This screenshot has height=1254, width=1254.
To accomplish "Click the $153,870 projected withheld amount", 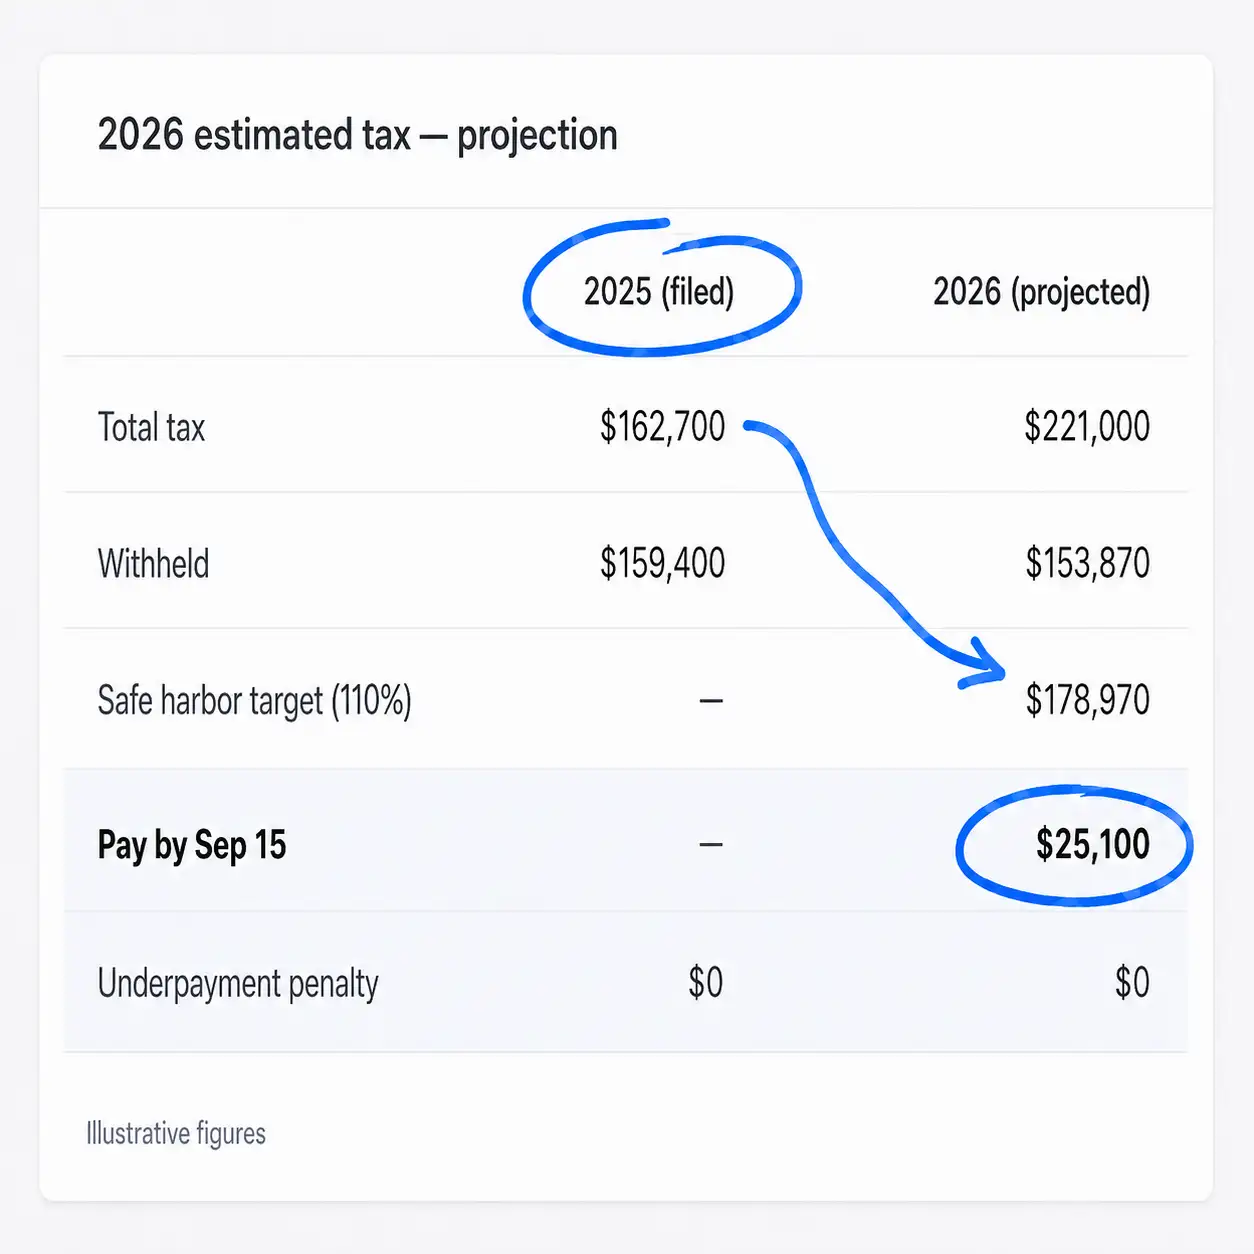I will click(1087, 563).
